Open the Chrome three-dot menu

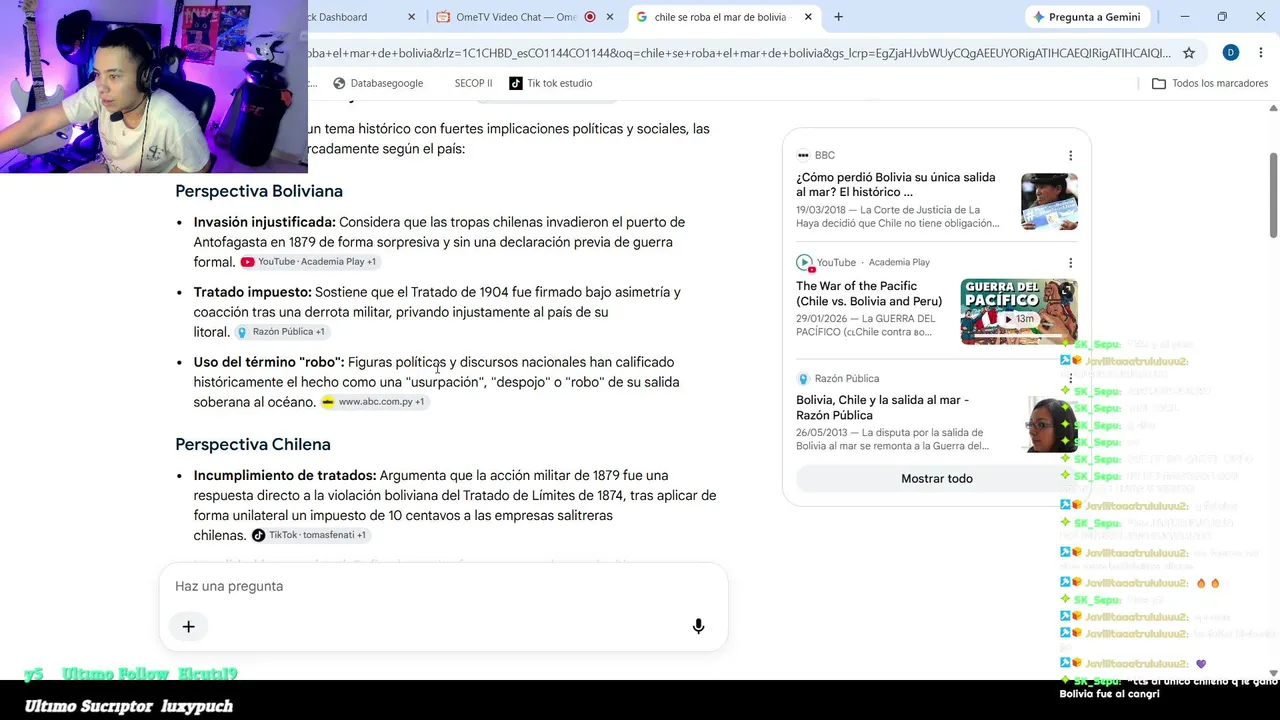coord(1260,53)
